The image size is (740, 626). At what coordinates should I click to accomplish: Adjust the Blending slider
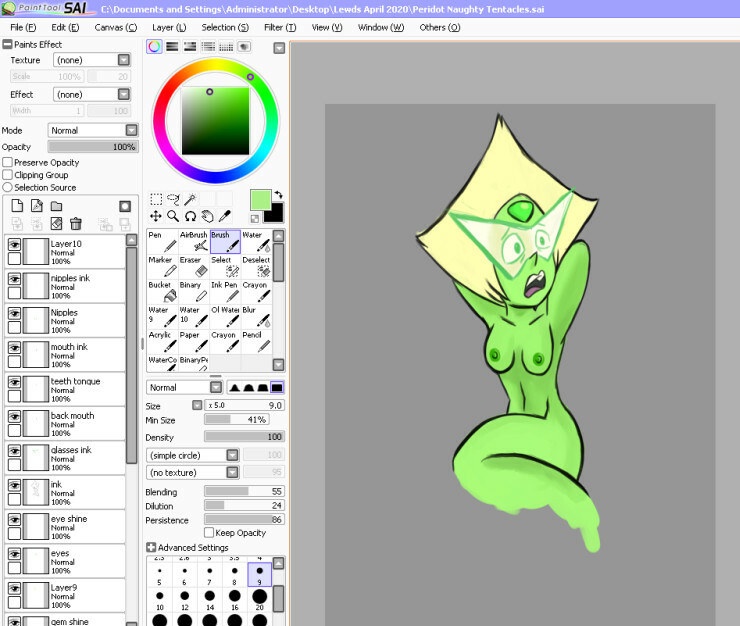(x=244, y=491)
